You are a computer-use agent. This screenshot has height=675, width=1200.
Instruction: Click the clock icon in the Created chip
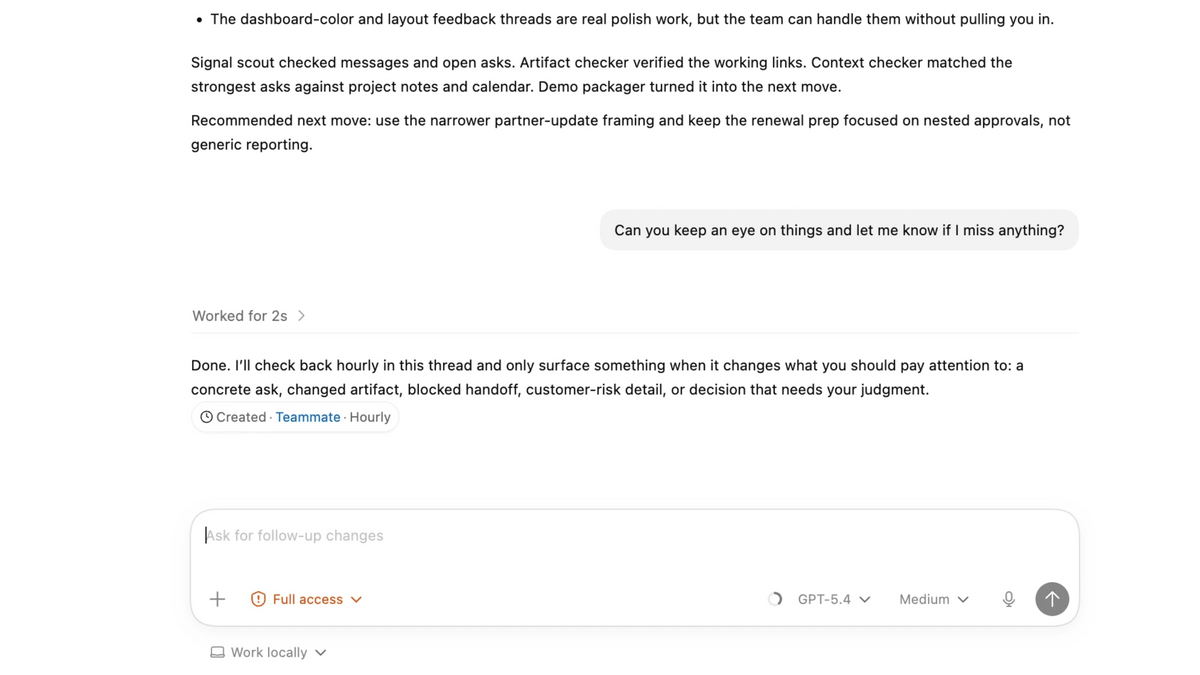[x=206, y=417]
